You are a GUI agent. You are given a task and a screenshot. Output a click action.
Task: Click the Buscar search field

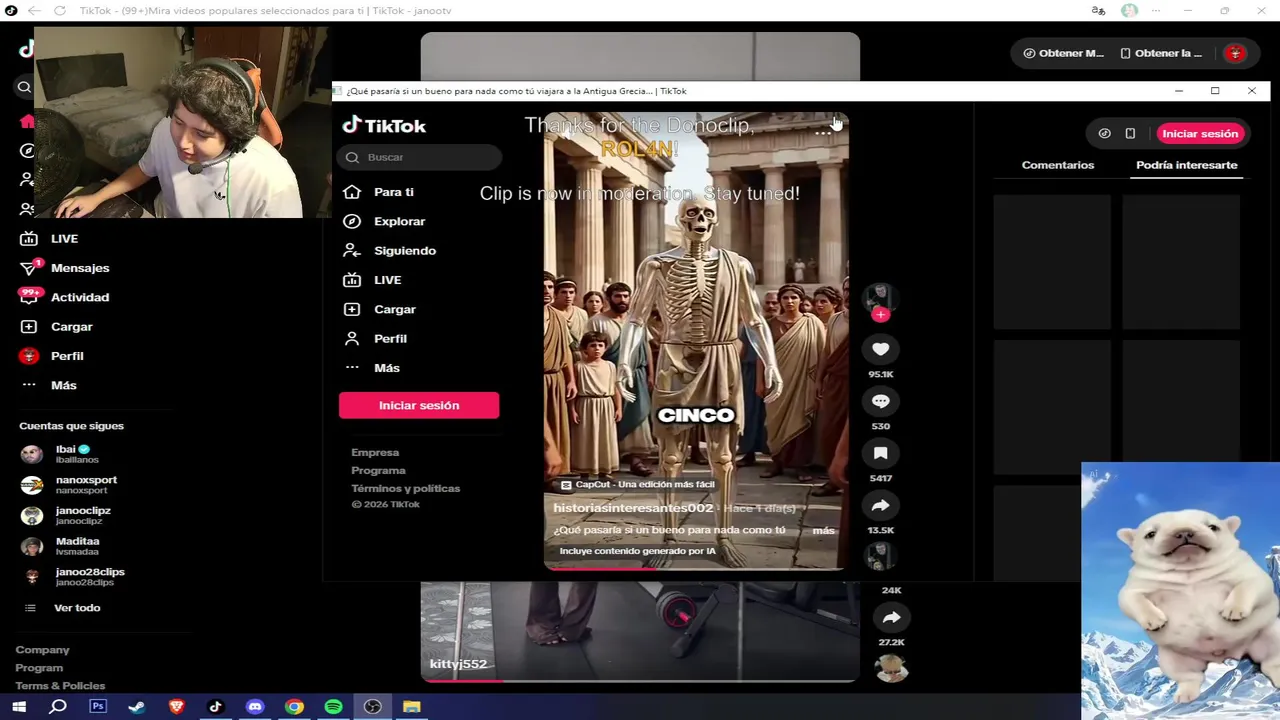click(420, 157)
